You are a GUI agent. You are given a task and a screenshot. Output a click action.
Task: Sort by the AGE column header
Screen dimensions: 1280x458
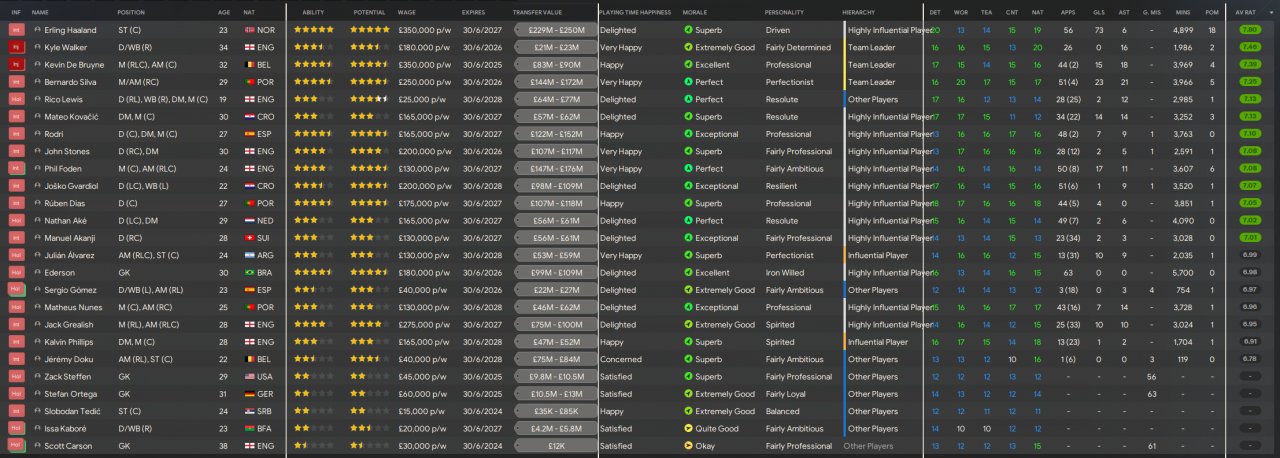[223, 11]
